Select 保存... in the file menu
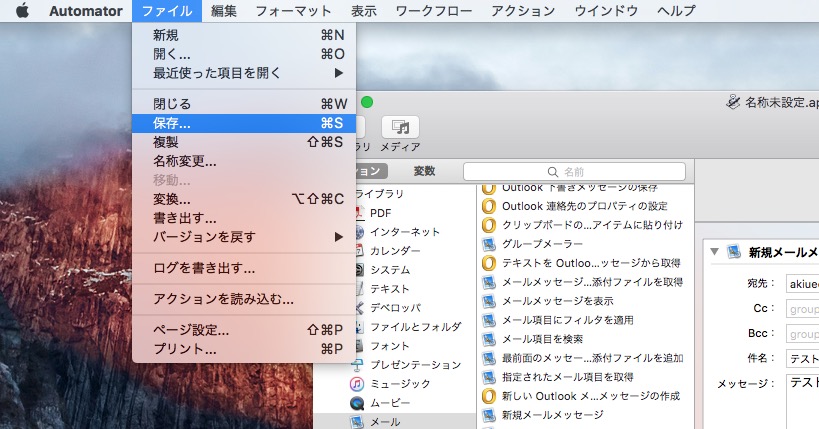Viewport: 819px width, 429px height. point(244,123)
